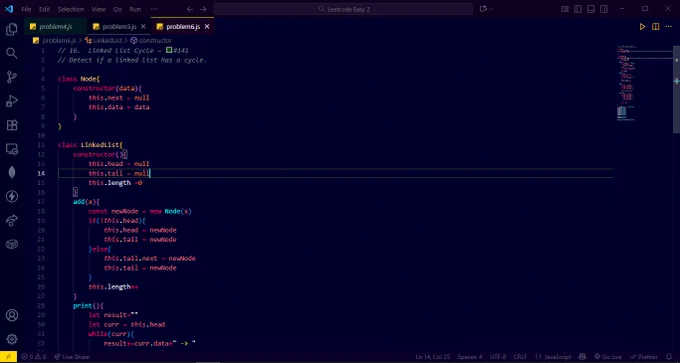Open the Run menu
Screen dimensions: 680x363
pyautogui.click(x=135, y=9)
